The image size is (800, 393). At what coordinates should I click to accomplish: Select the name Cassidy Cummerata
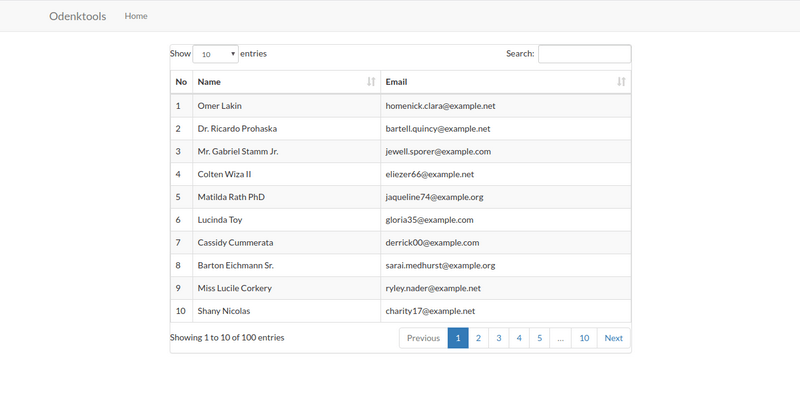coord(235,242)
